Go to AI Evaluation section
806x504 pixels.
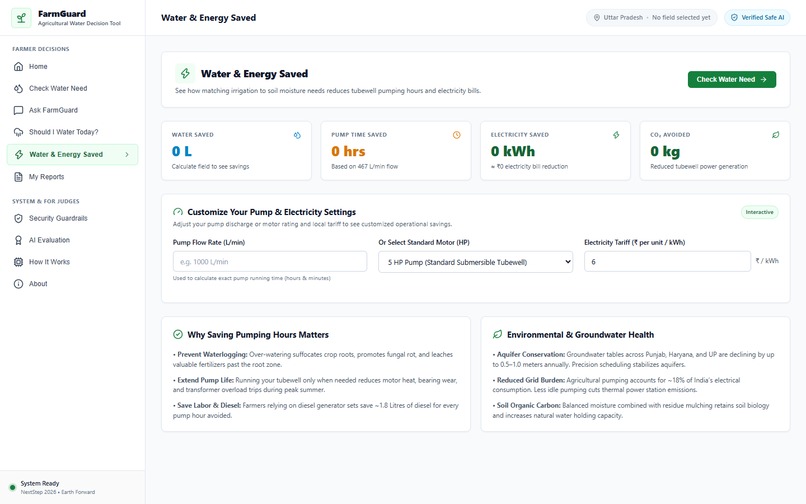coord(72,240)
